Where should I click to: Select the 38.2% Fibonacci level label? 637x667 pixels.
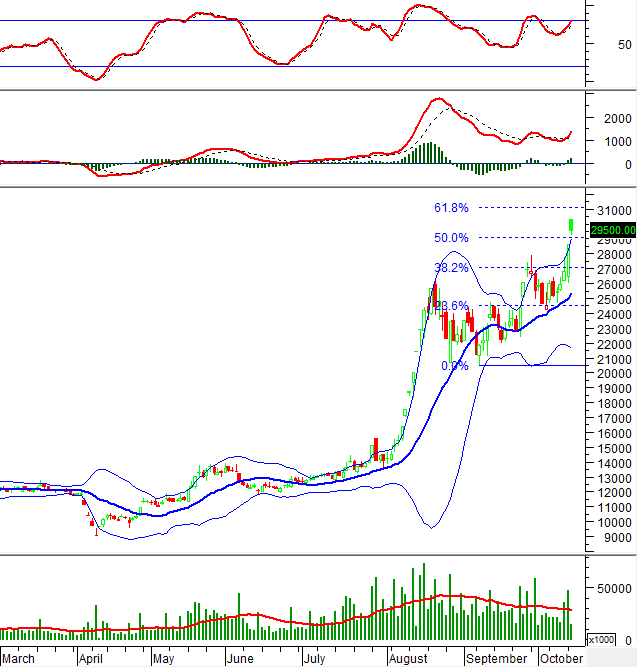click(450, 268)
